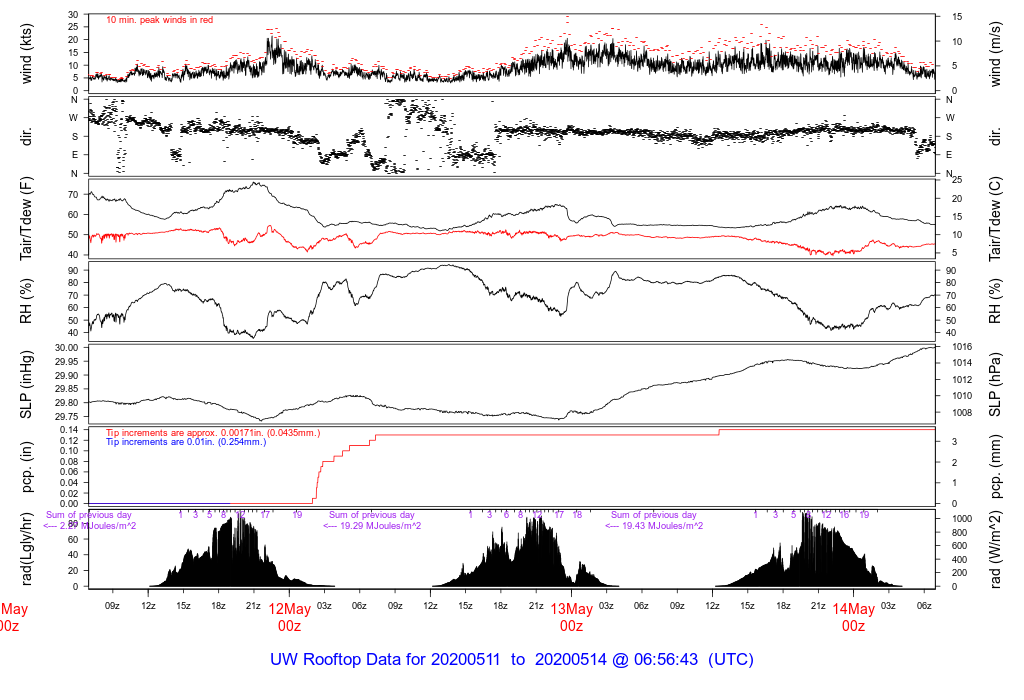
Task: Click the red '12May 00z' date marker
Action: 289,617
